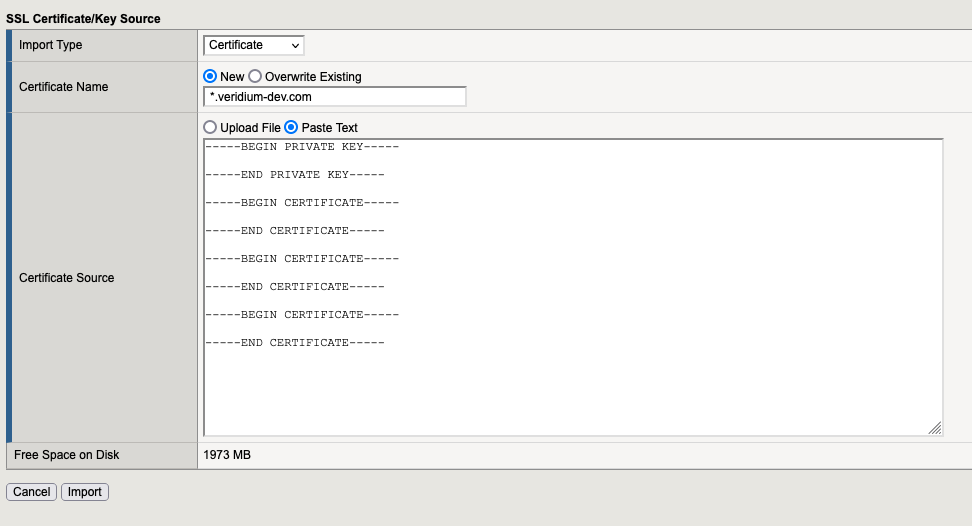The width and height of the screenshot is (972, 526).
Task: Select the Upload File radio button
Action: (x=210, y=128)
